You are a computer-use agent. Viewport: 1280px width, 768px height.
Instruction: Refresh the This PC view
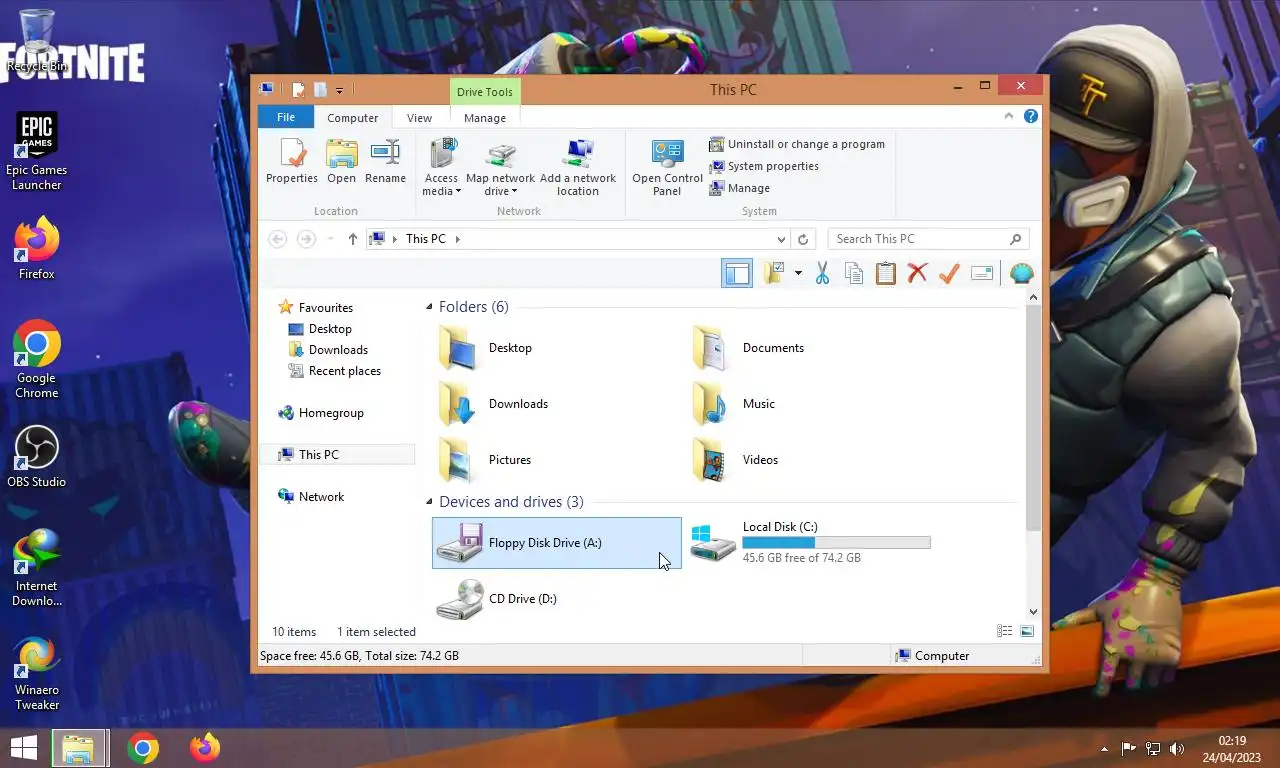tap(803, 239)
